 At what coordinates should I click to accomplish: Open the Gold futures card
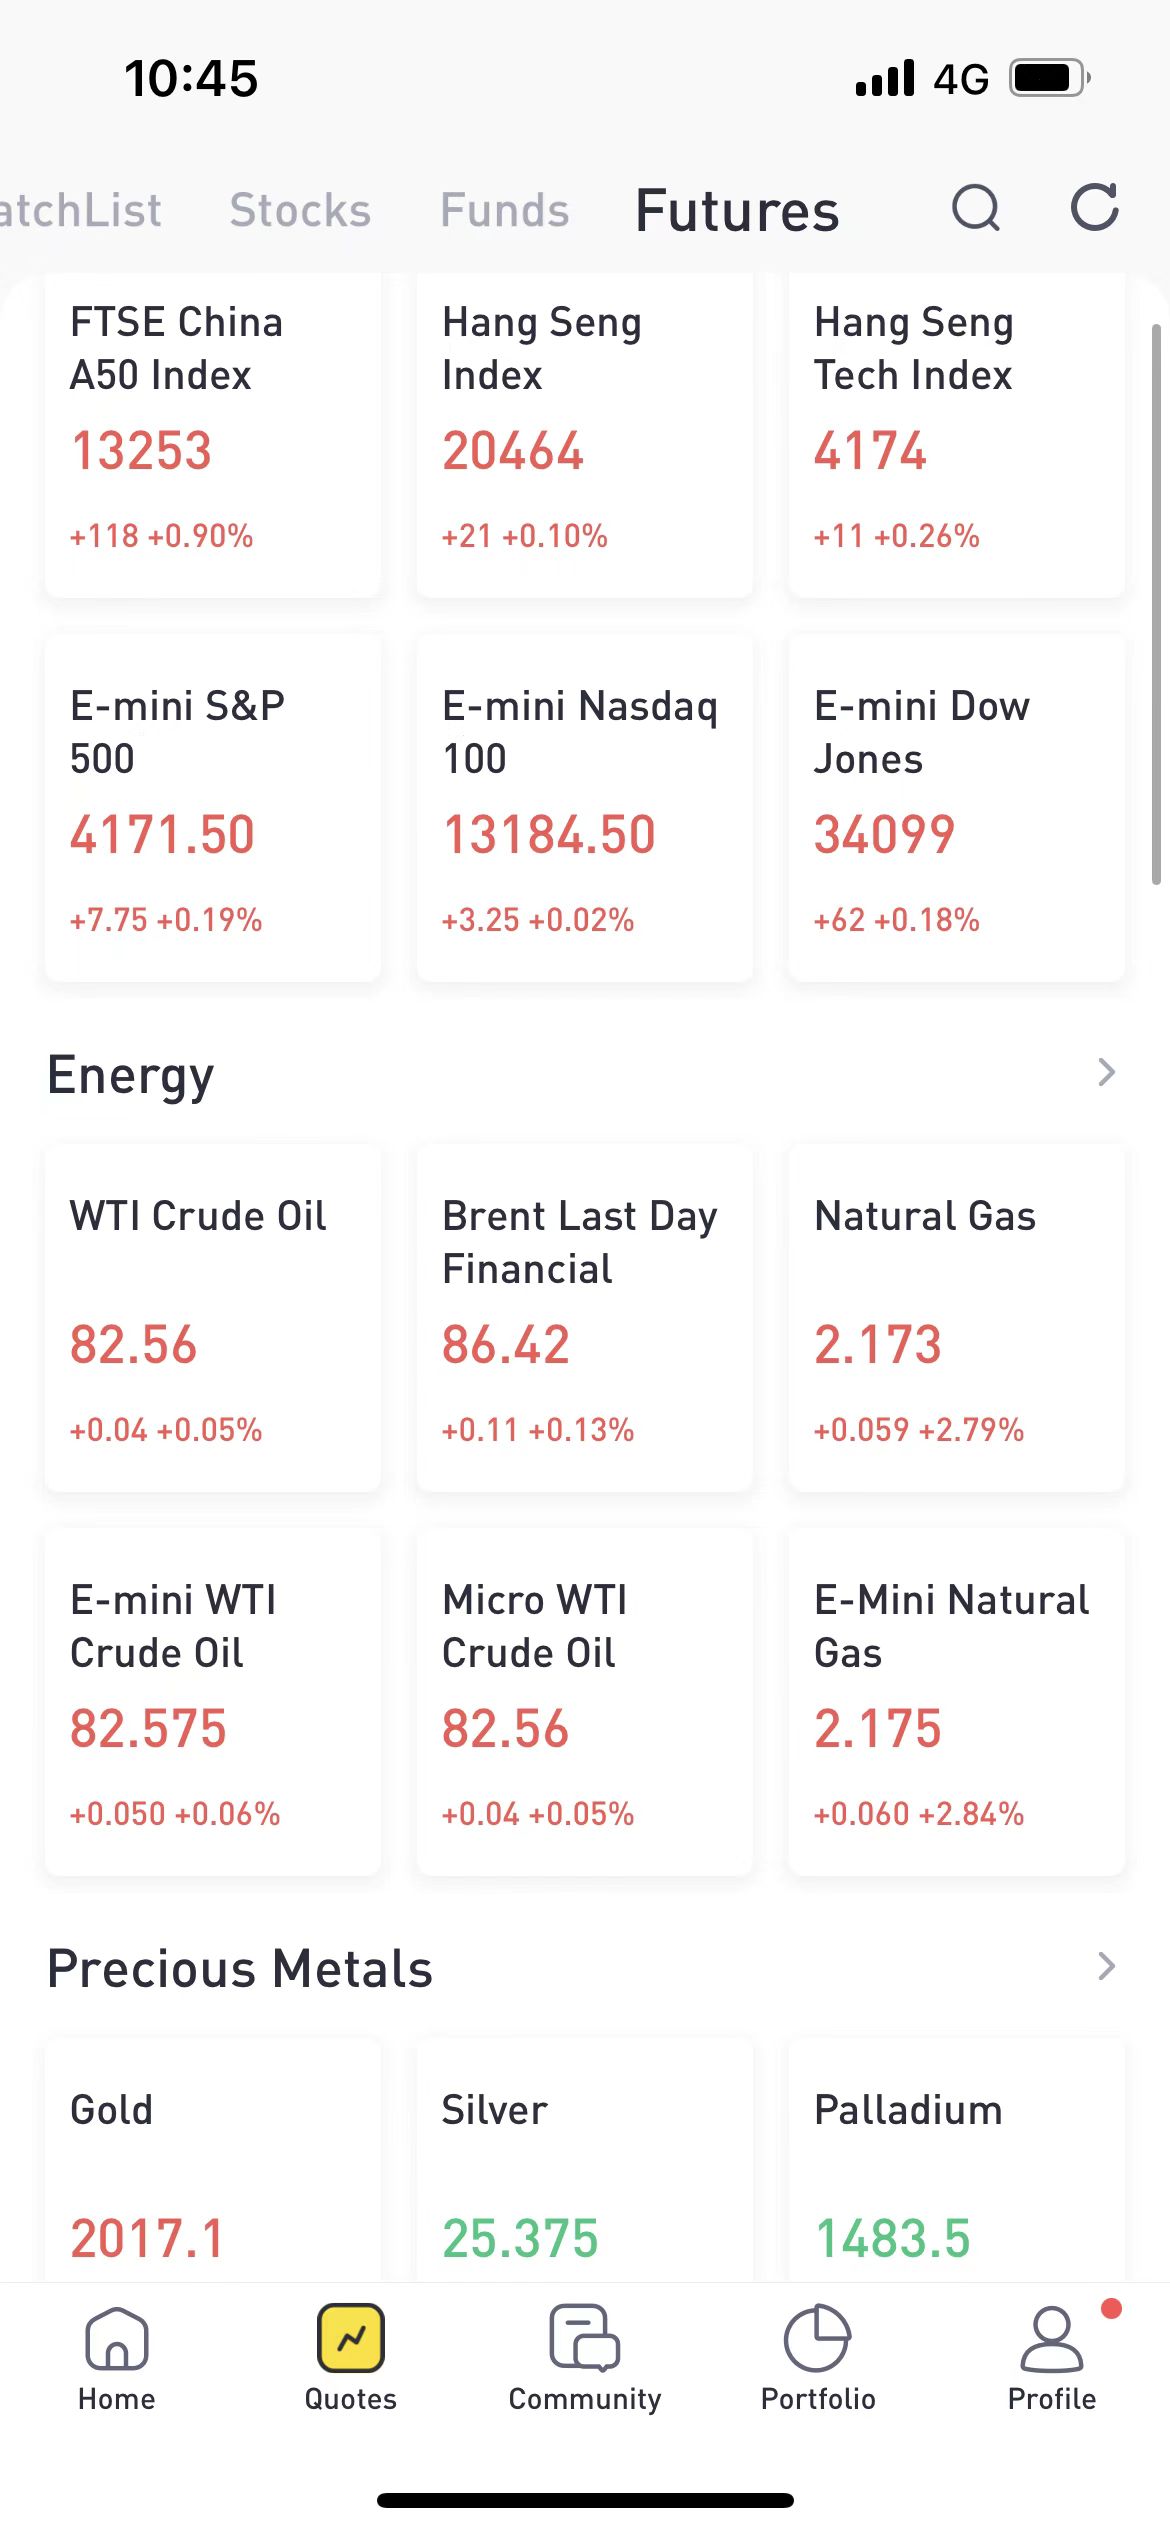coord(213,2160)
